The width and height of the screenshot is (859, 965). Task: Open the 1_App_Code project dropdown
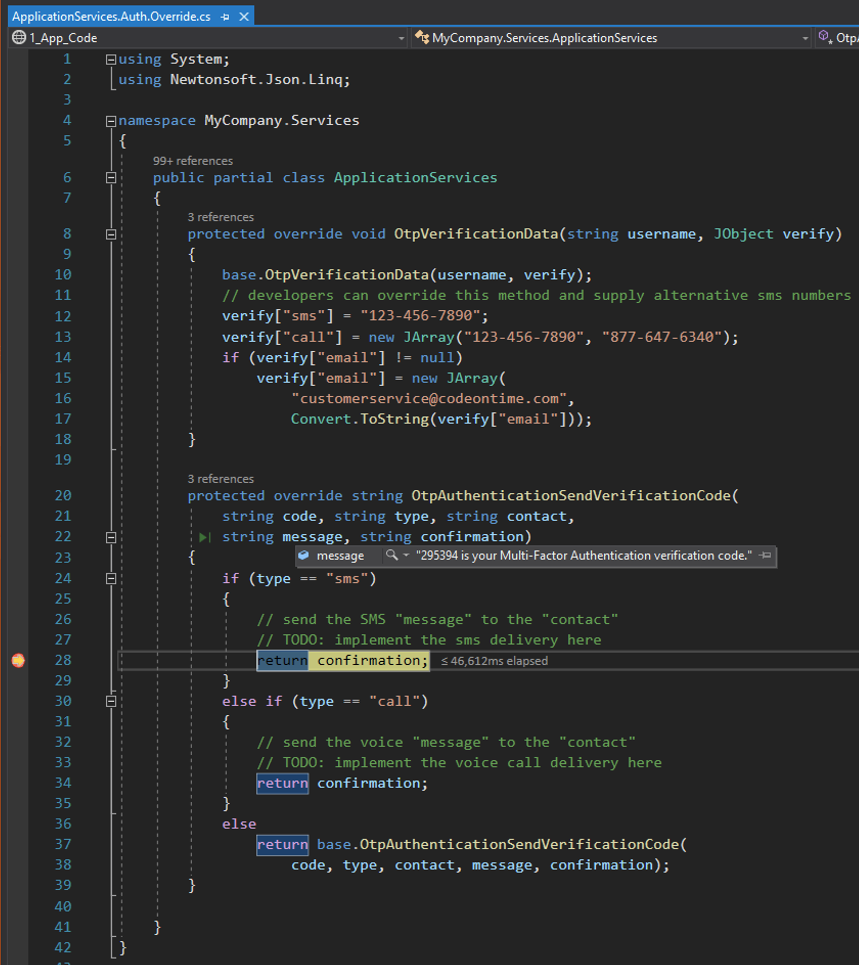pyautogui.click(x=401, y=37)
